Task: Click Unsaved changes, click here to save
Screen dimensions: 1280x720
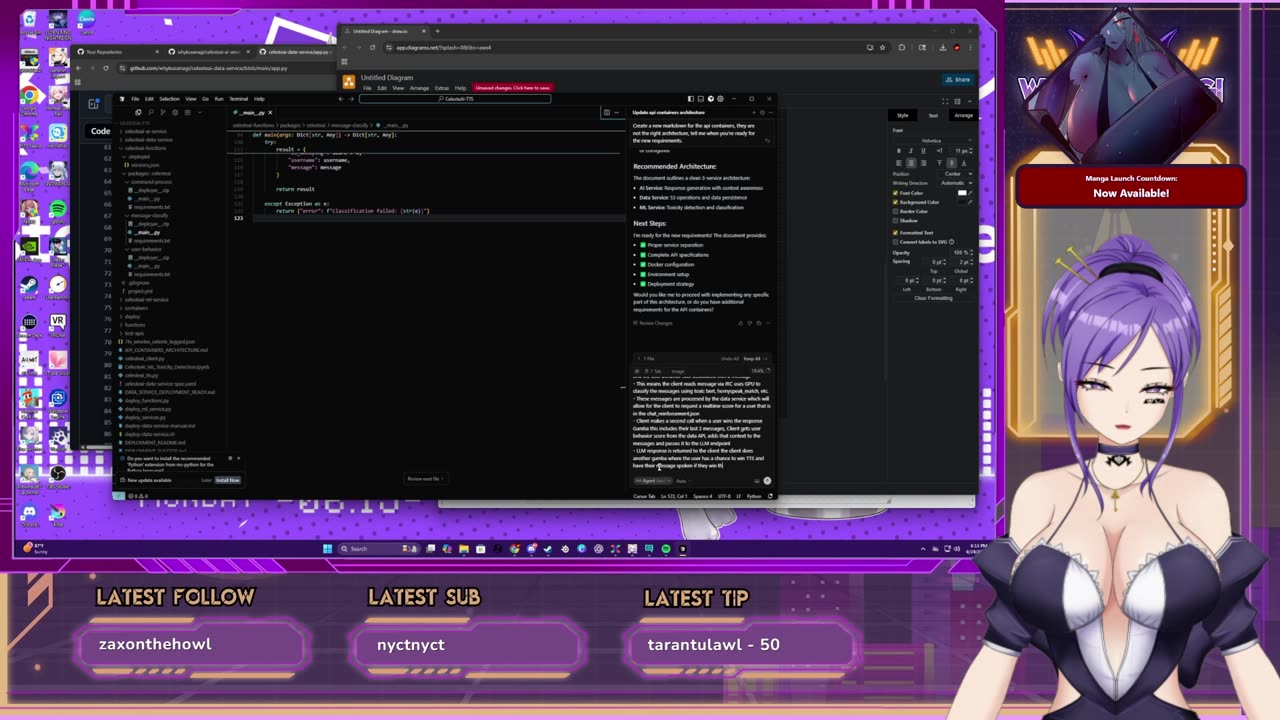Action: [512, 87]
